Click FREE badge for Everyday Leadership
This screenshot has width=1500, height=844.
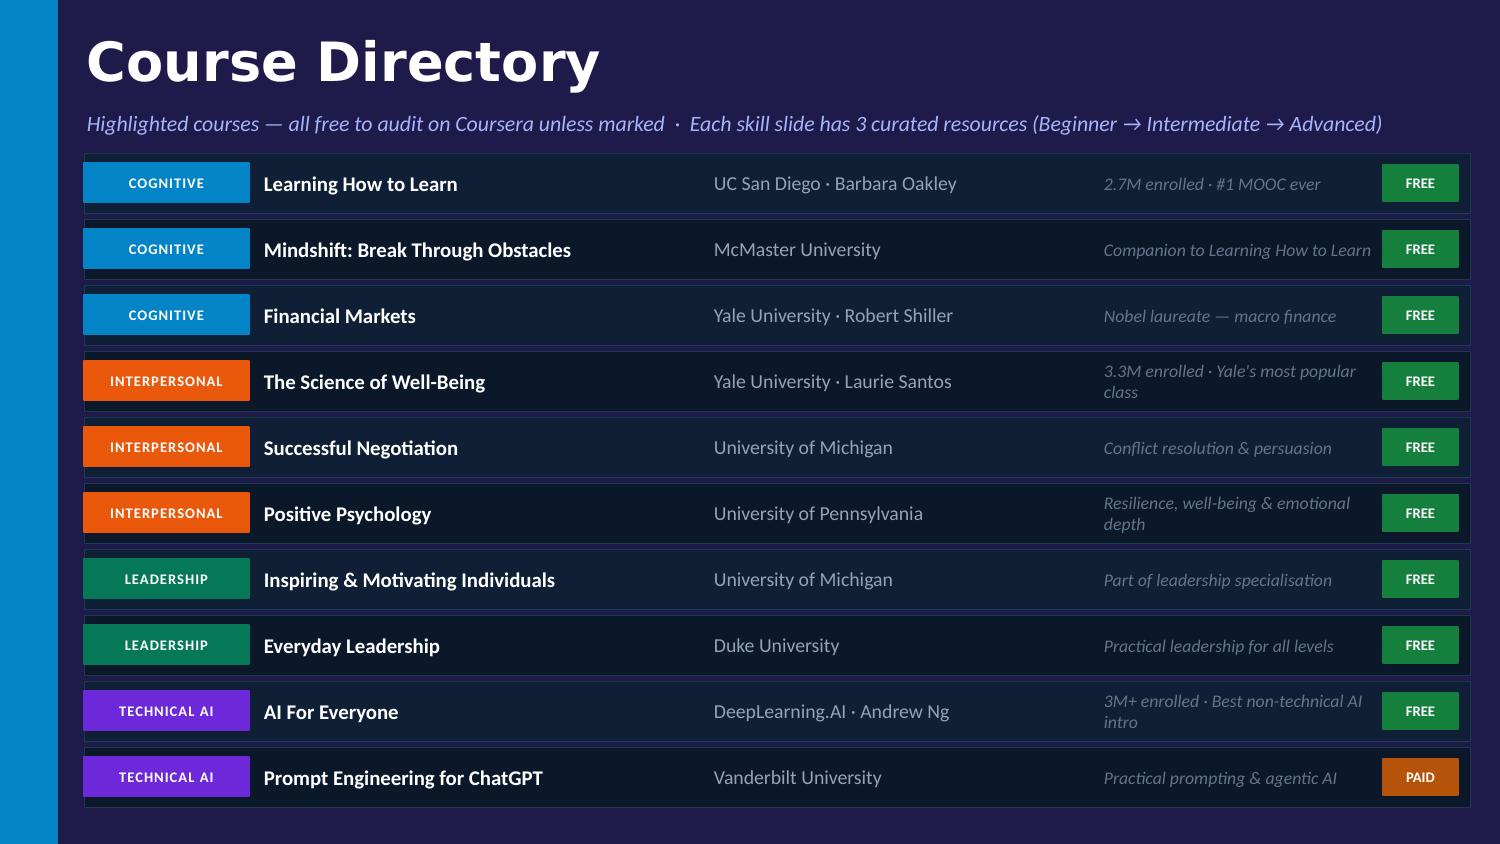[x=1420, y=645]
